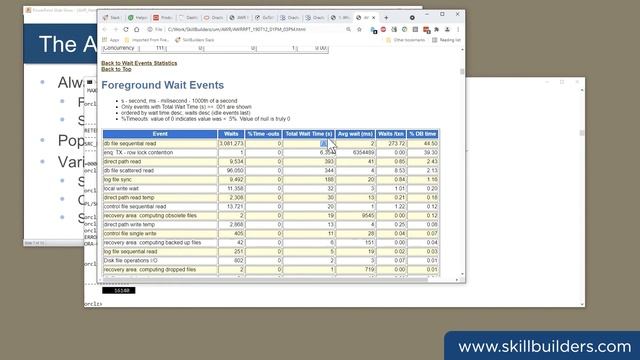Click the highlighted 16348 value in terminal window
Image resolution: width=640 pixels, height=360 pixels.
119,291
